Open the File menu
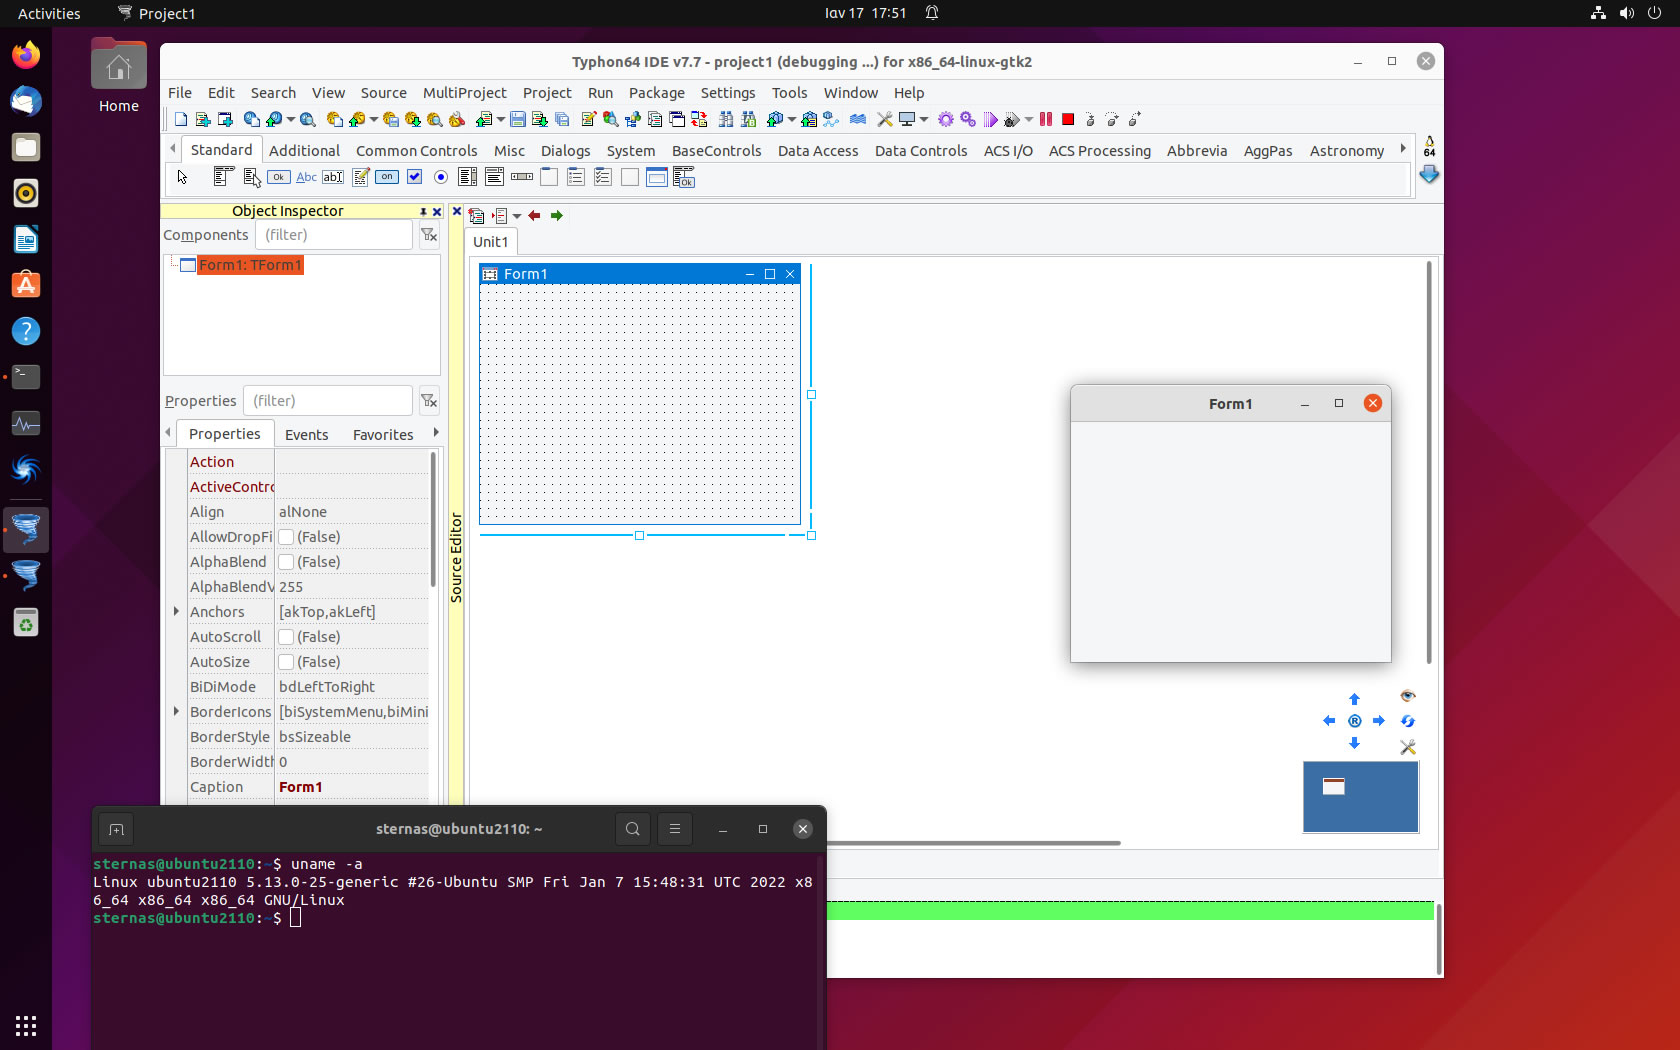 (x=180, y=93)
